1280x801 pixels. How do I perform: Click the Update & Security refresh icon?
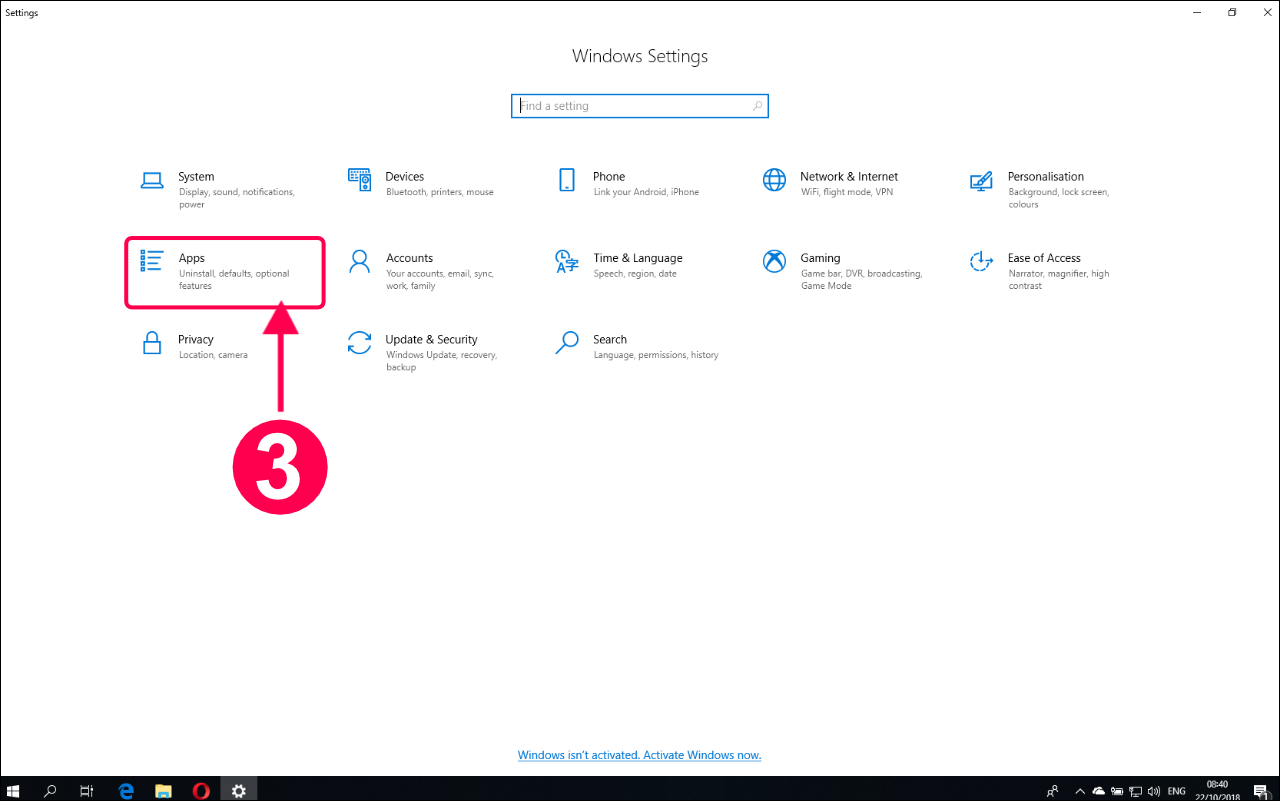(x=360, y=343)
